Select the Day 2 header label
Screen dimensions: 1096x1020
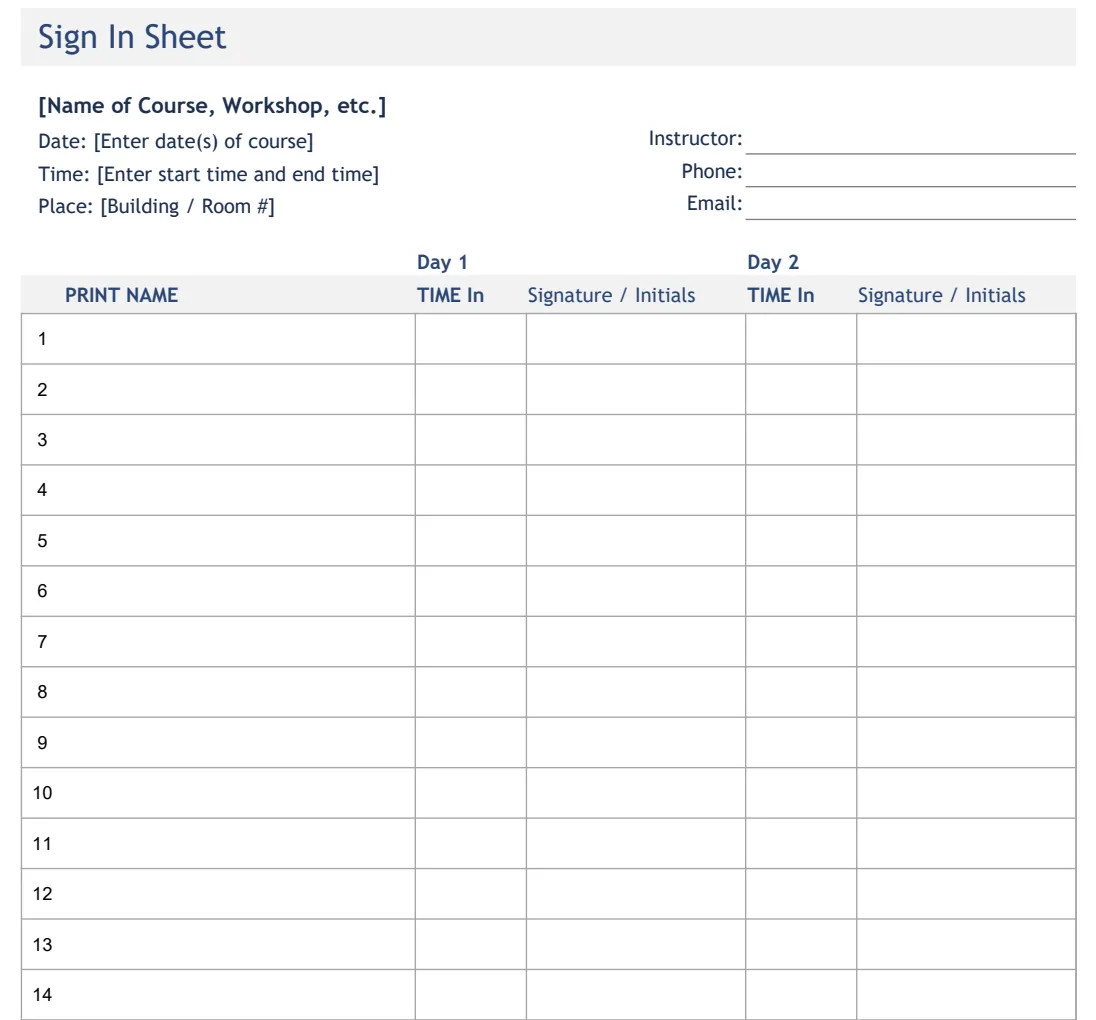[772, 262]
